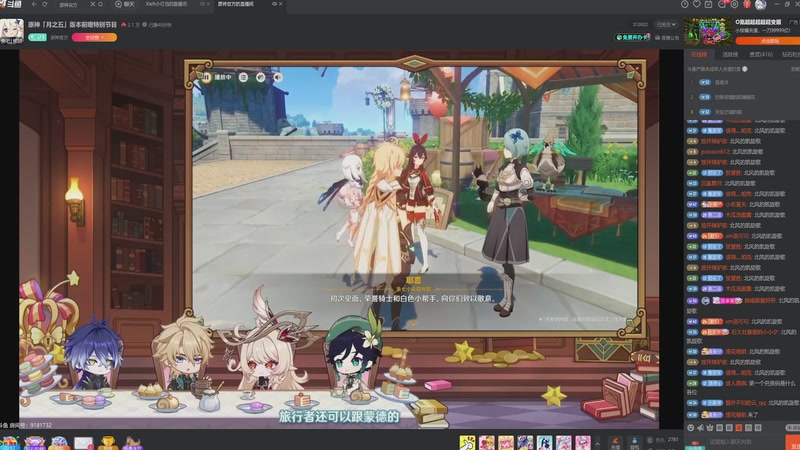Click the round icon next to the speaker in the overlay
800x450 pixels.
[x=261, y=77]
